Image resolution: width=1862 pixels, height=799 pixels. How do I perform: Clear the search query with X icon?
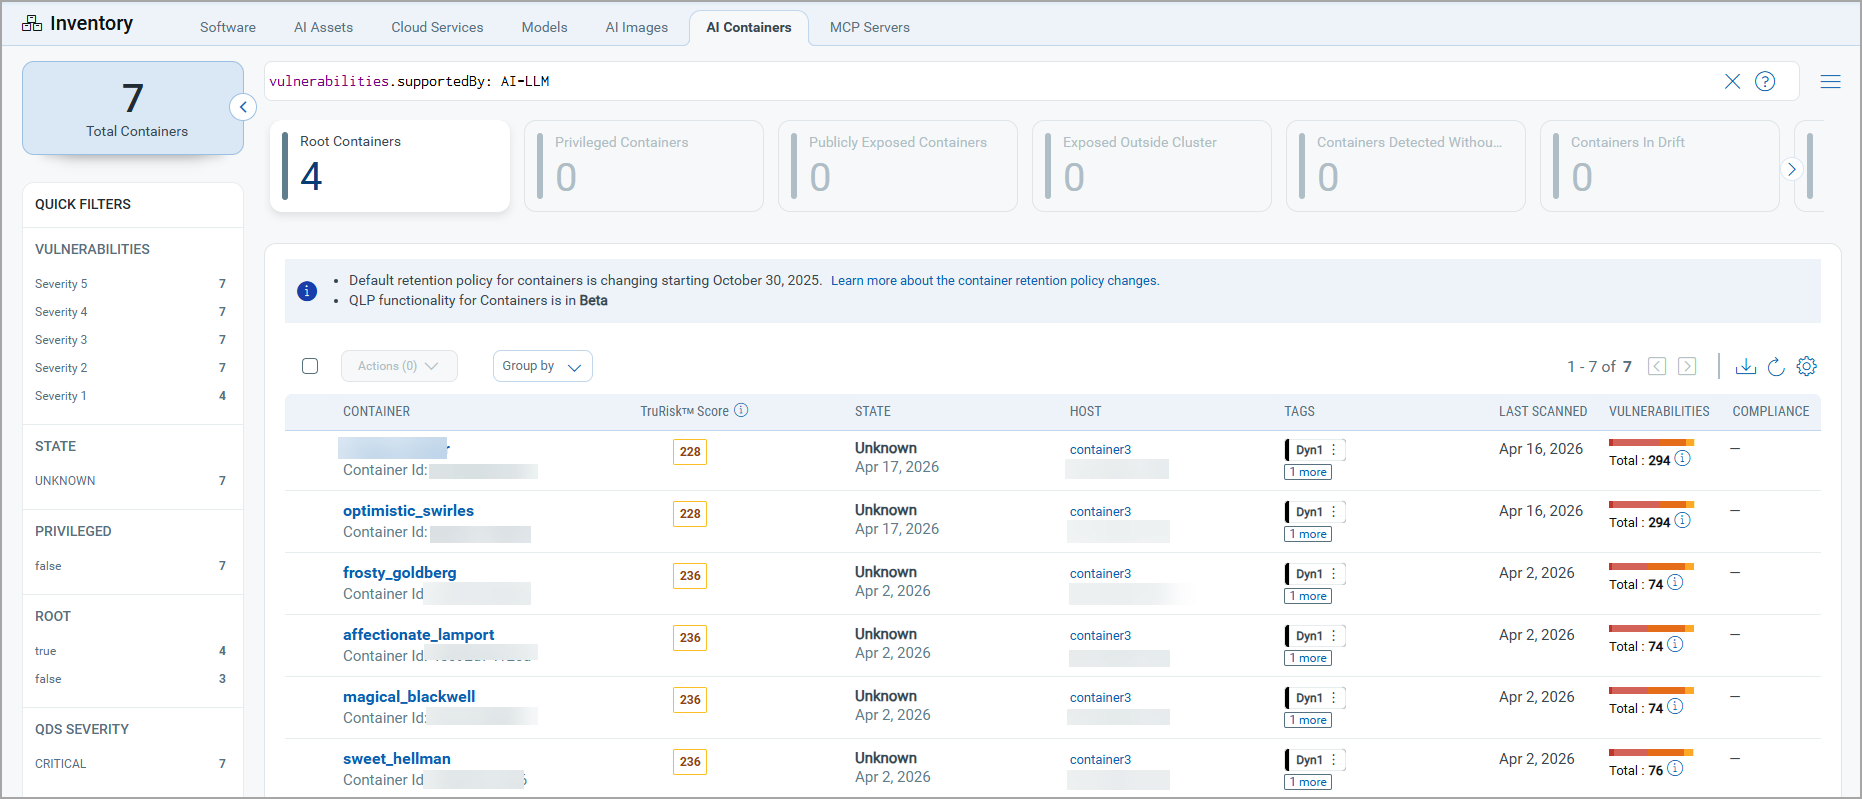pyautogui.click(x=1732, y=81)
